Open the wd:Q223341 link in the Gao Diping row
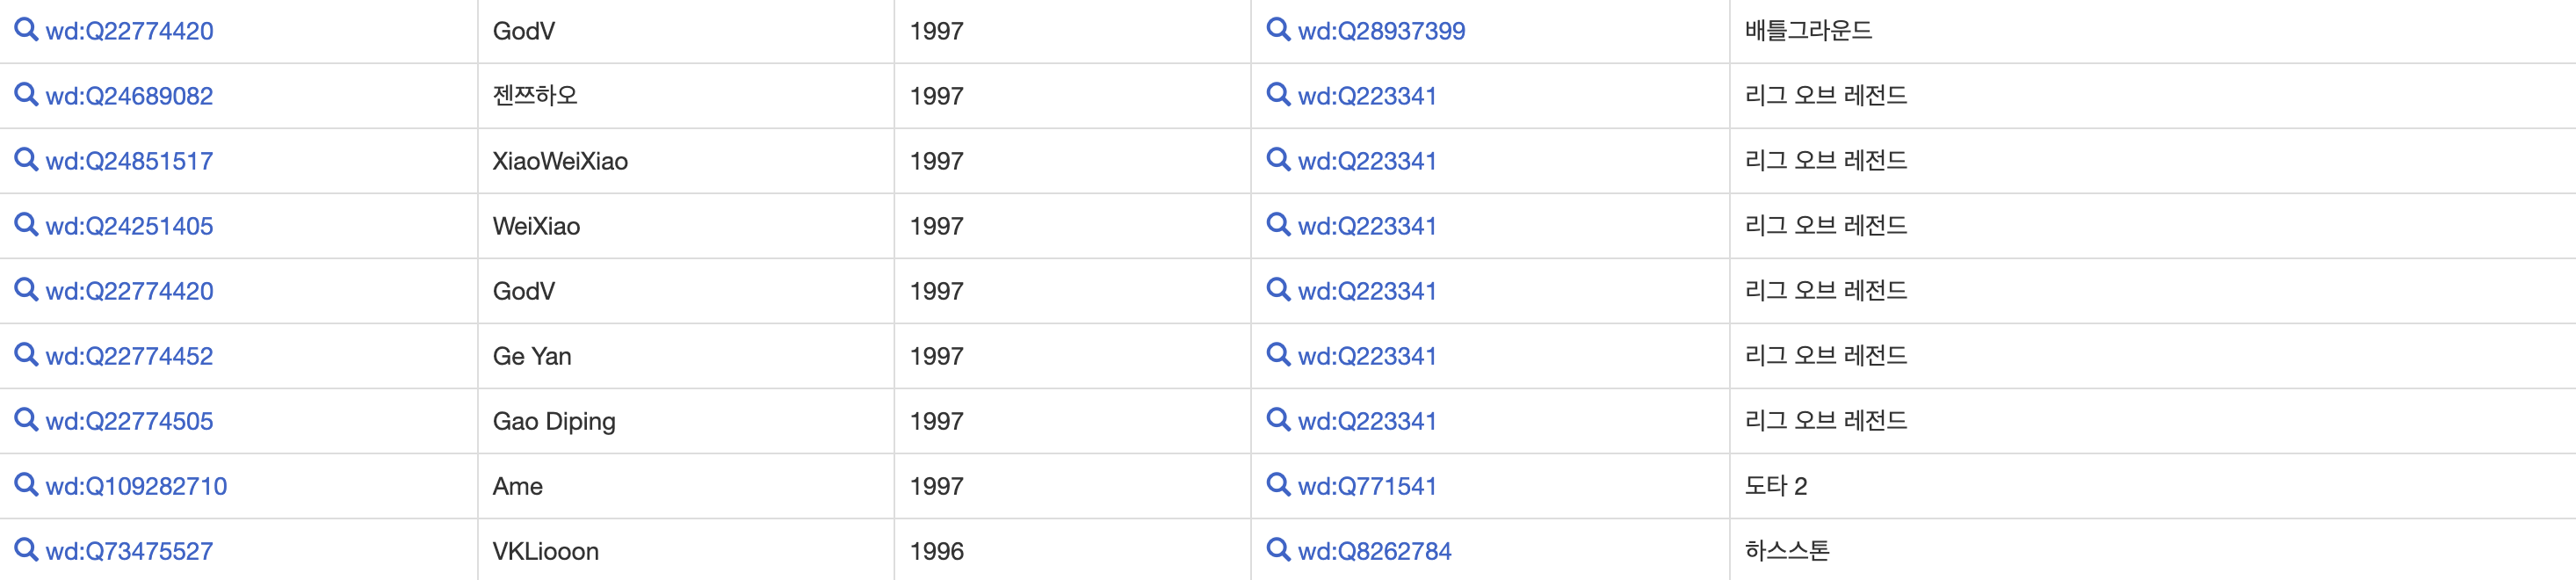The image size is (2576, 580). (1367, 421)
